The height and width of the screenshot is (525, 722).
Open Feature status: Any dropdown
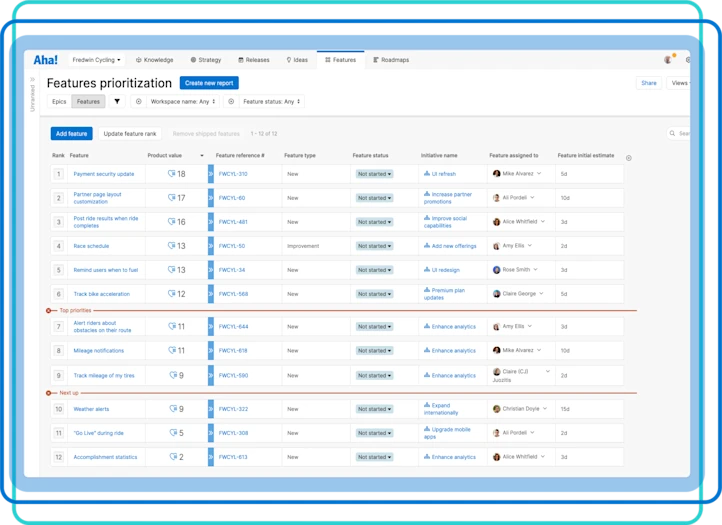[272, 101]
